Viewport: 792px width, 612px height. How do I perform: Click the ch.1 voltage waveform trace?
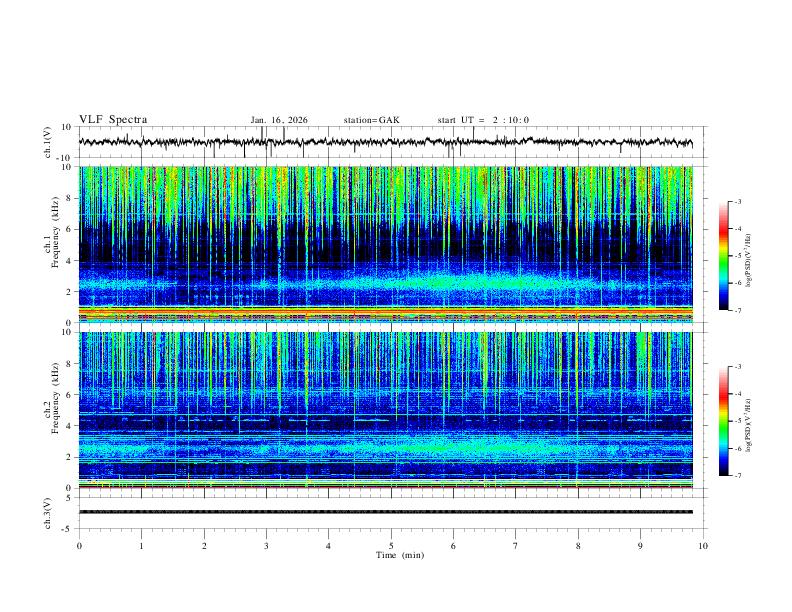385,142
